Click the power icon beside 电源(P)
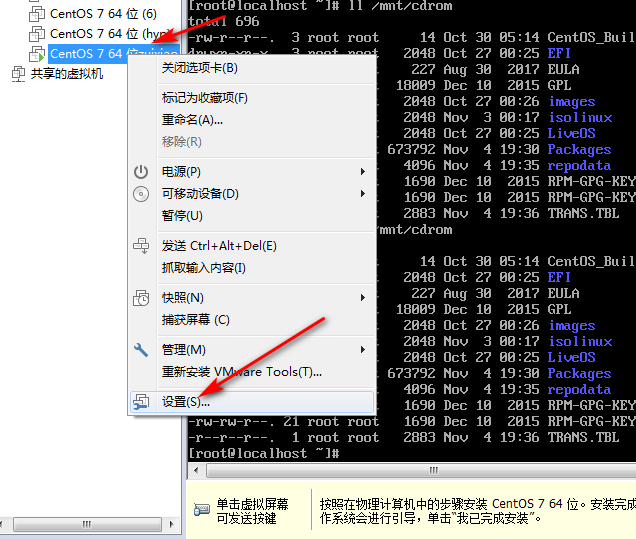The height and width of the screenshot is (539, 636). [141, 172]
